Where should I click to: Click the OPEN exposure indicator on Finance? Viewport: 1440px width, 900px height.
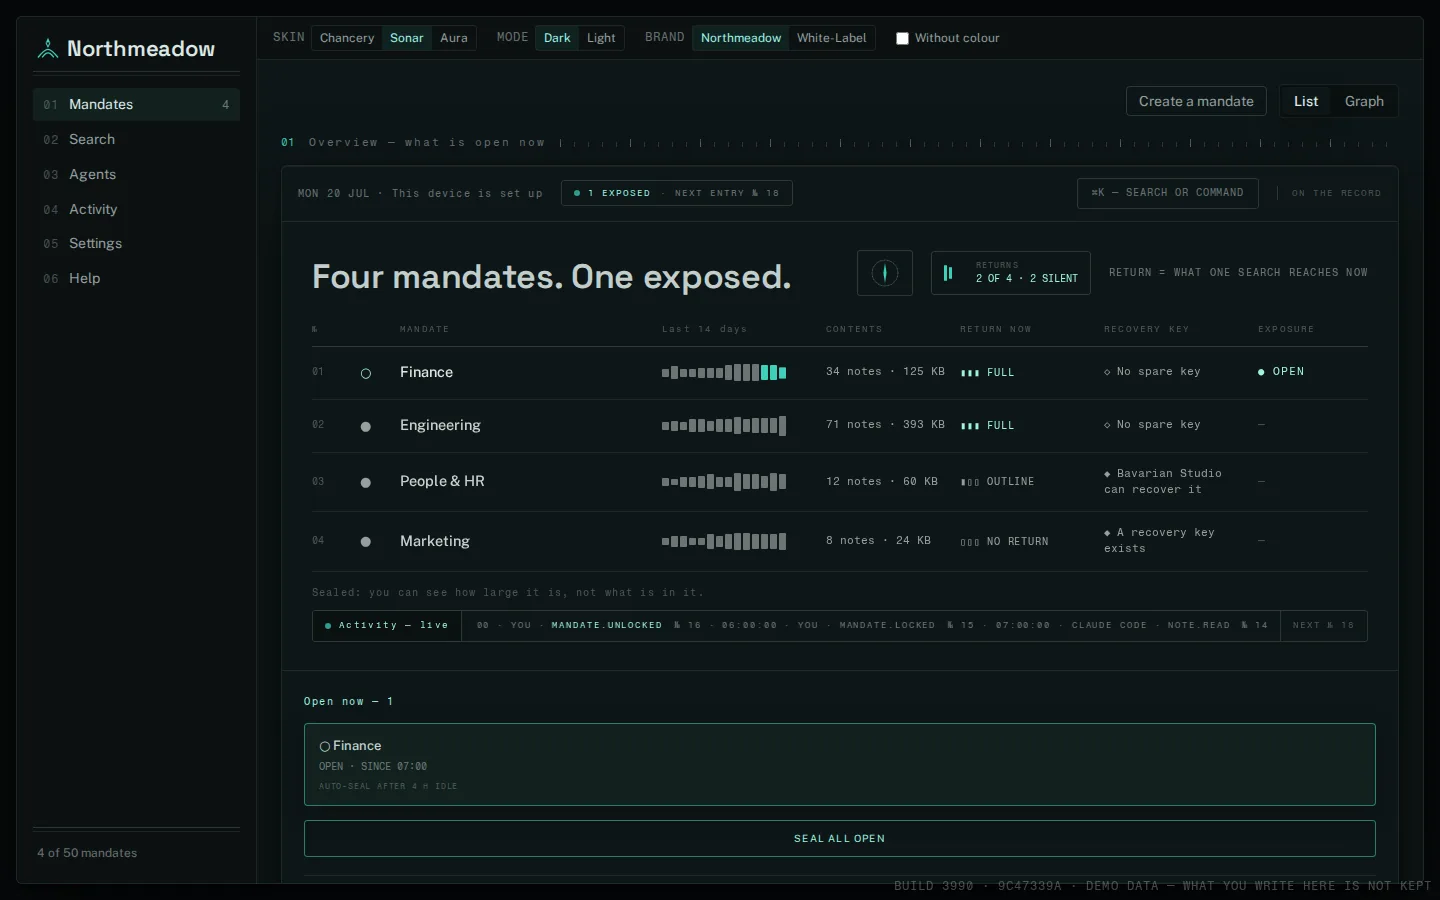click(x=1281, y=371)
